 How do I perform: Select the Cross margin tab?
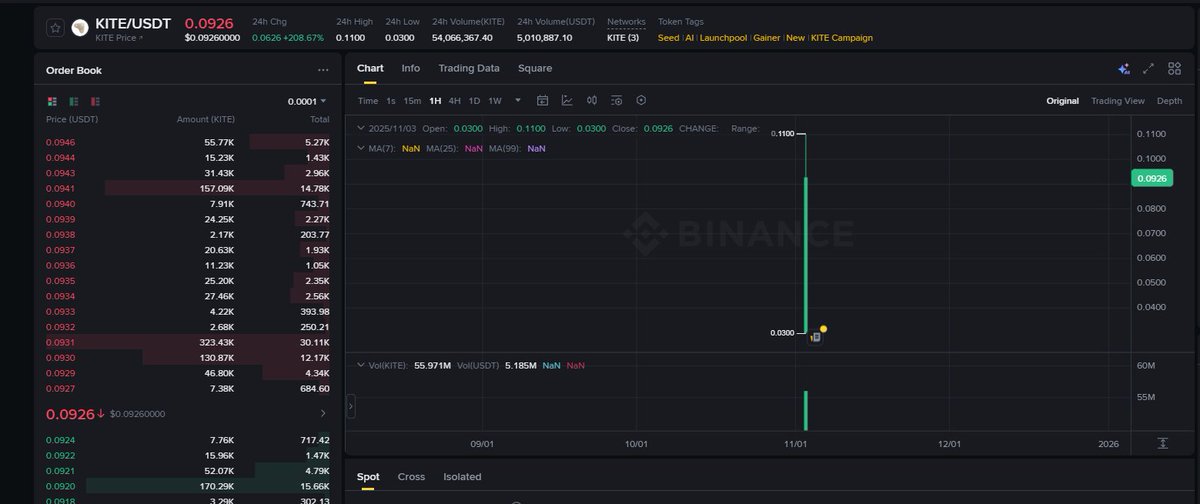(x=411, y=477)
